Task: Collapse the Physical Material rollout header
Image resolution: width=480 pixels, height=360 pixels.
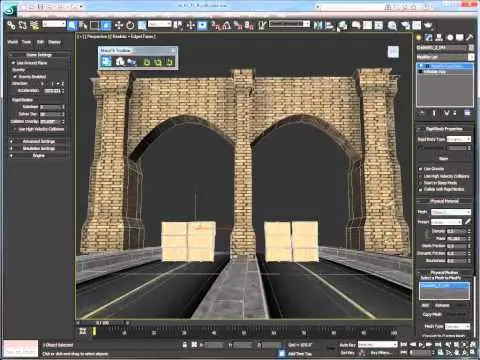Action: 444,201
